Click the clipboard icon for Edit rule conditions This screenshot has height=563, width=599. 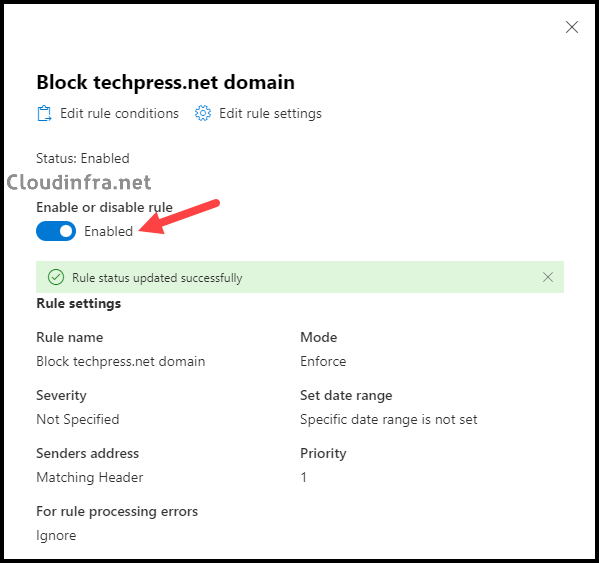point(44,113)
